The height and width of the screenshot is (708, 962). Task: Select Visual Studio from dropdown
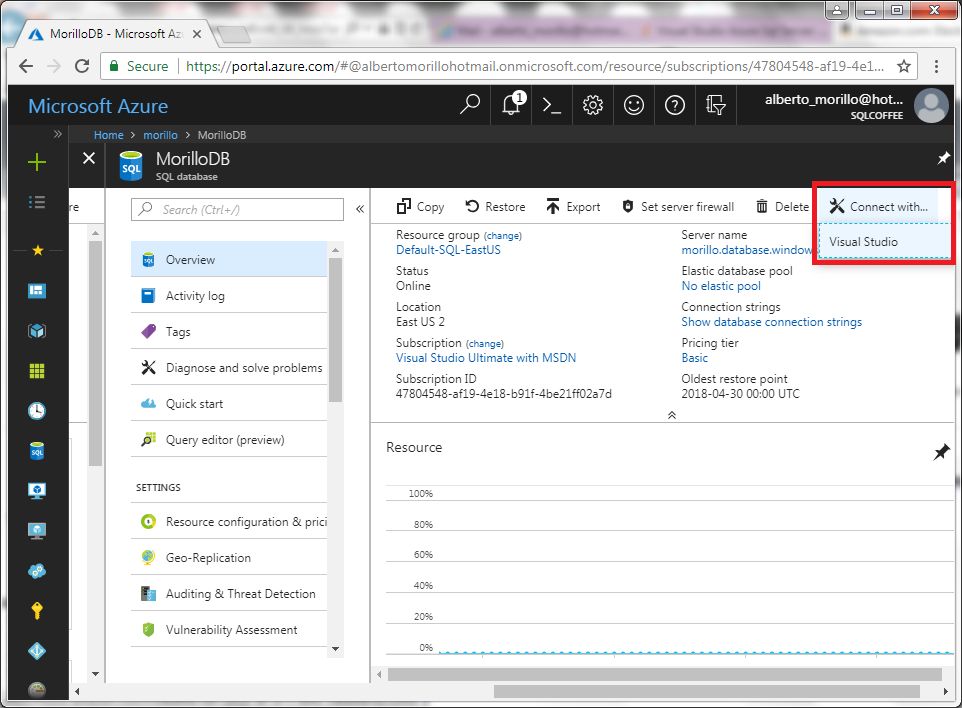(x=883, y=242)
